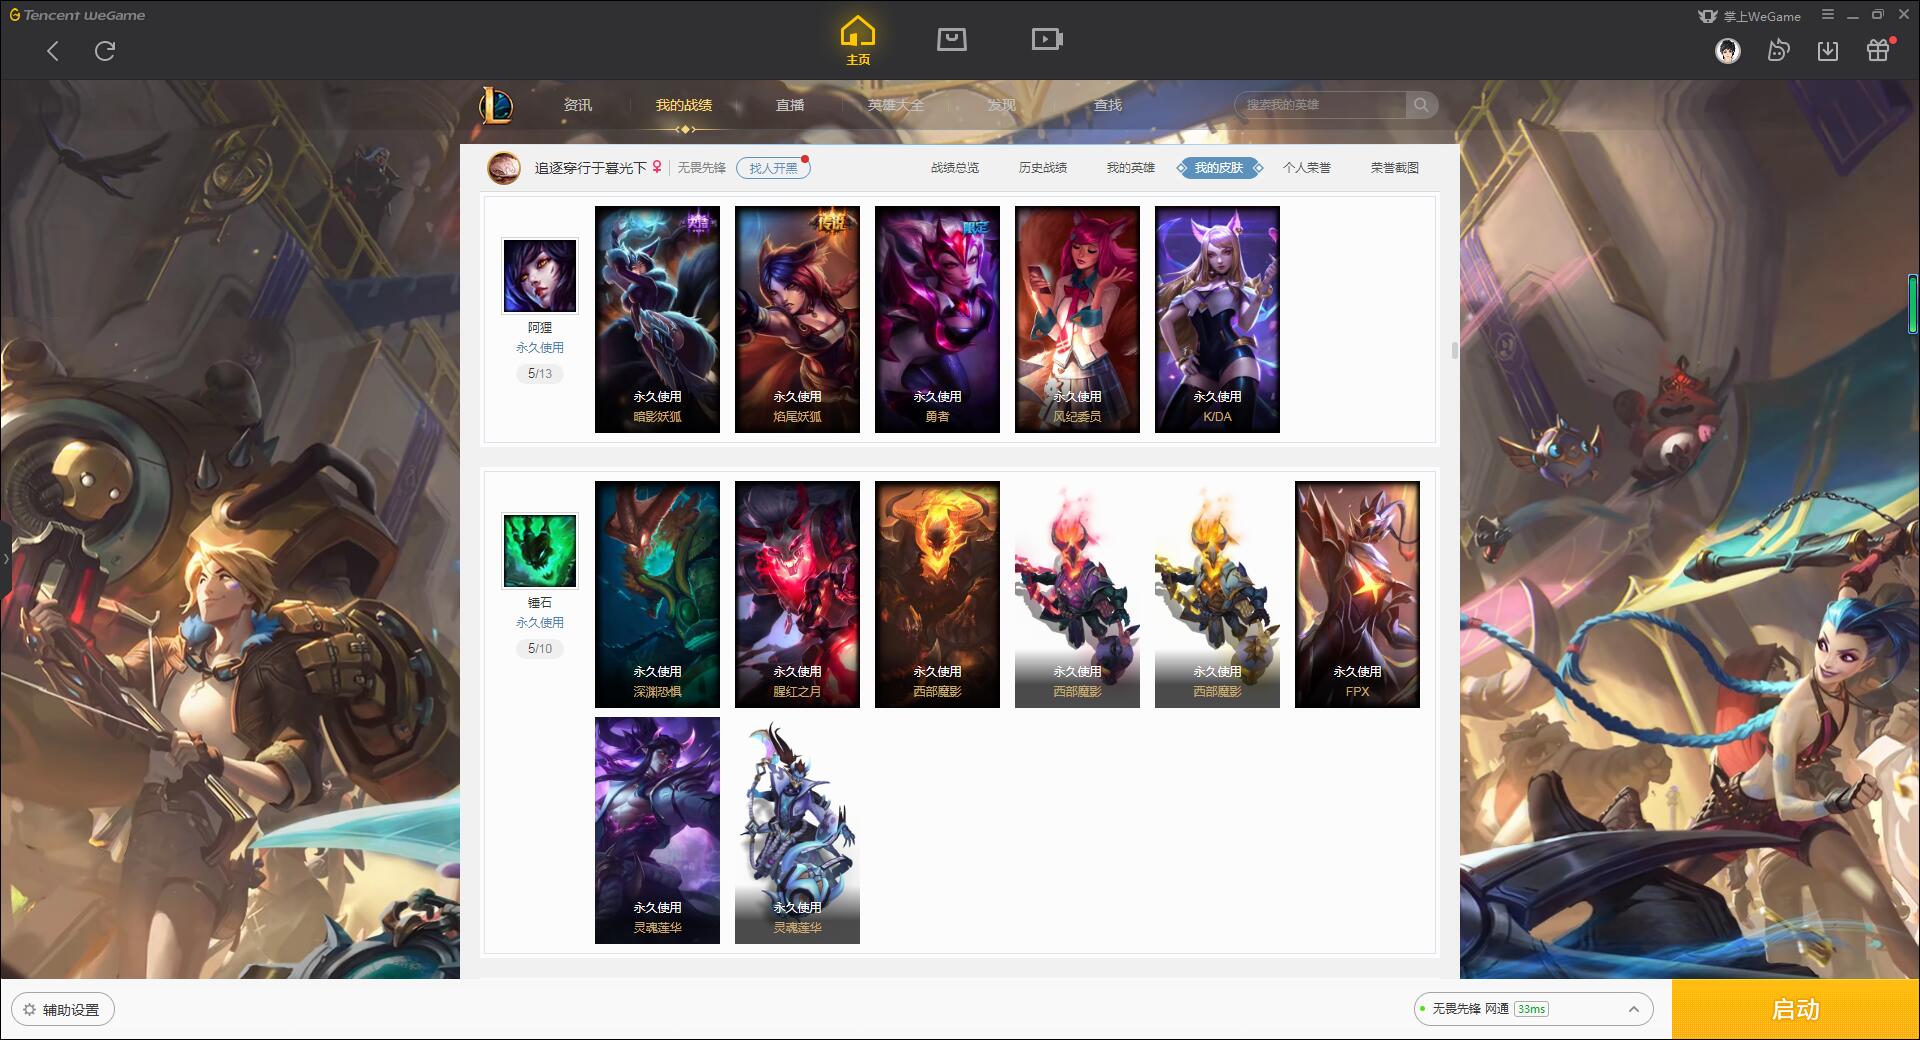
Task: Open 掌上WeGame mobile link
Action: [x=1749, y=16]
